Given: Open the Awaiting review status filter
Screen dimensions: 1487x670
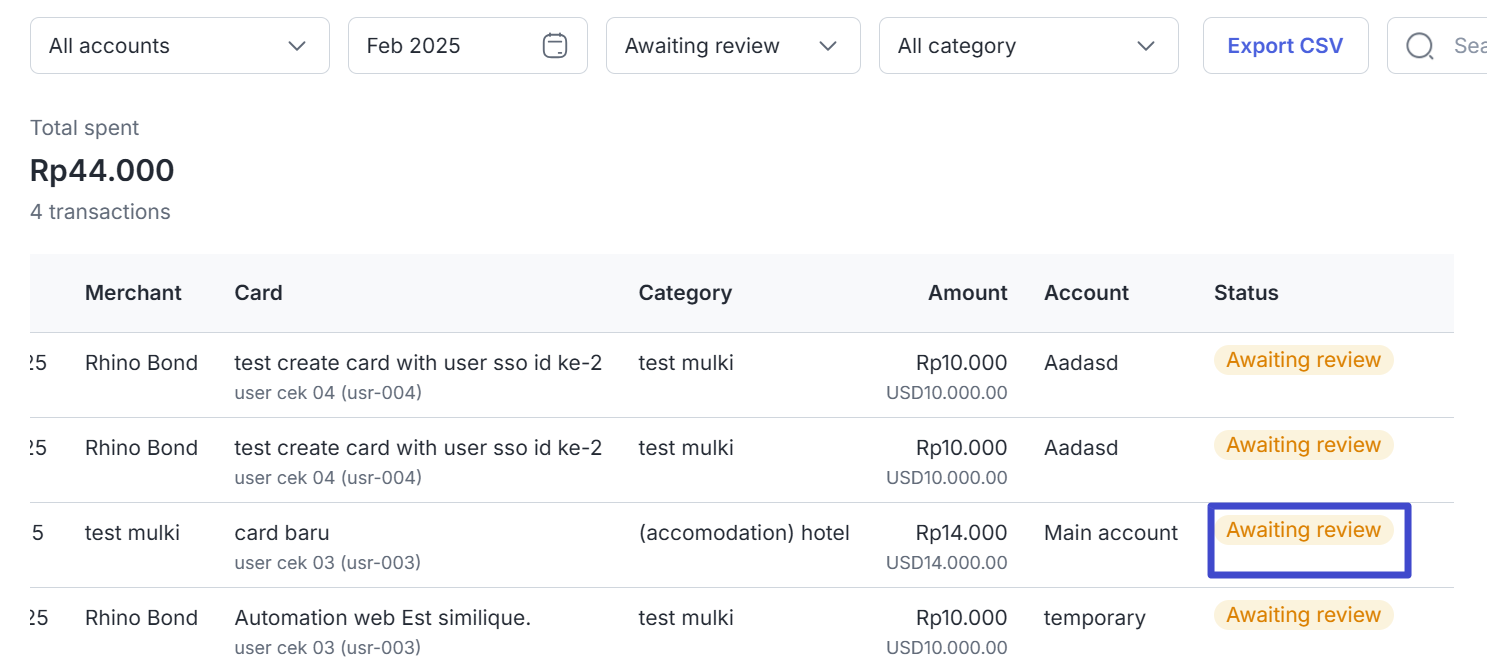Looking at the screenshot, I should coord(732,46).
